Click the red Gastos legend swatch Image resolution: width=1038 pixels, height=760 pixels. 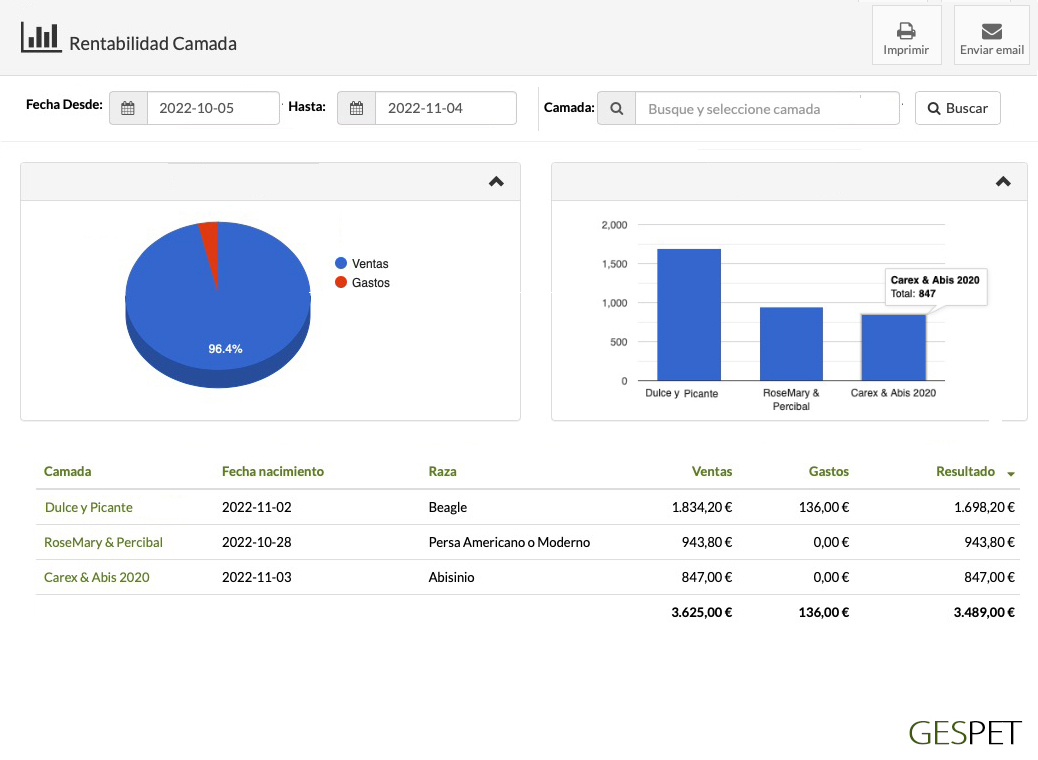[x=341, y=283]
